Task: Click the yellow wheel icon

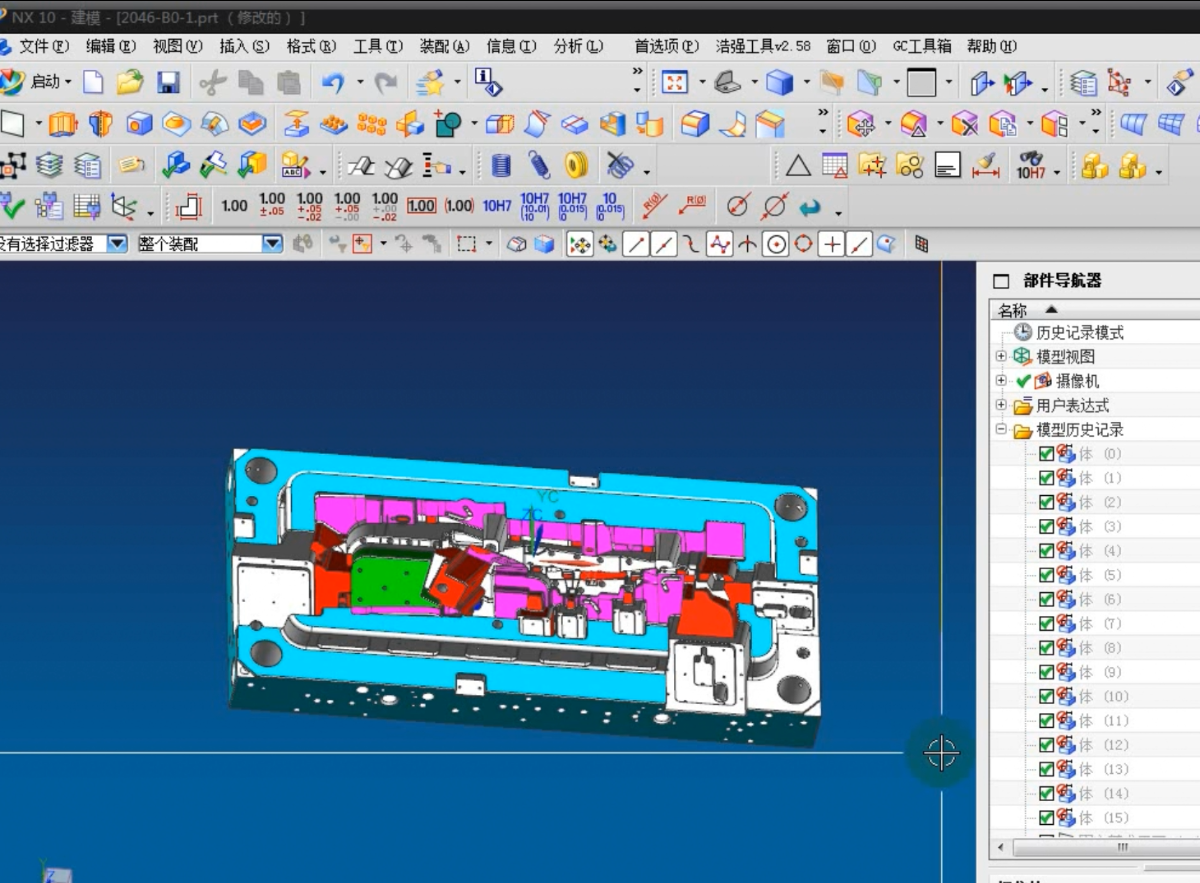Action: (x=576, y=165)
